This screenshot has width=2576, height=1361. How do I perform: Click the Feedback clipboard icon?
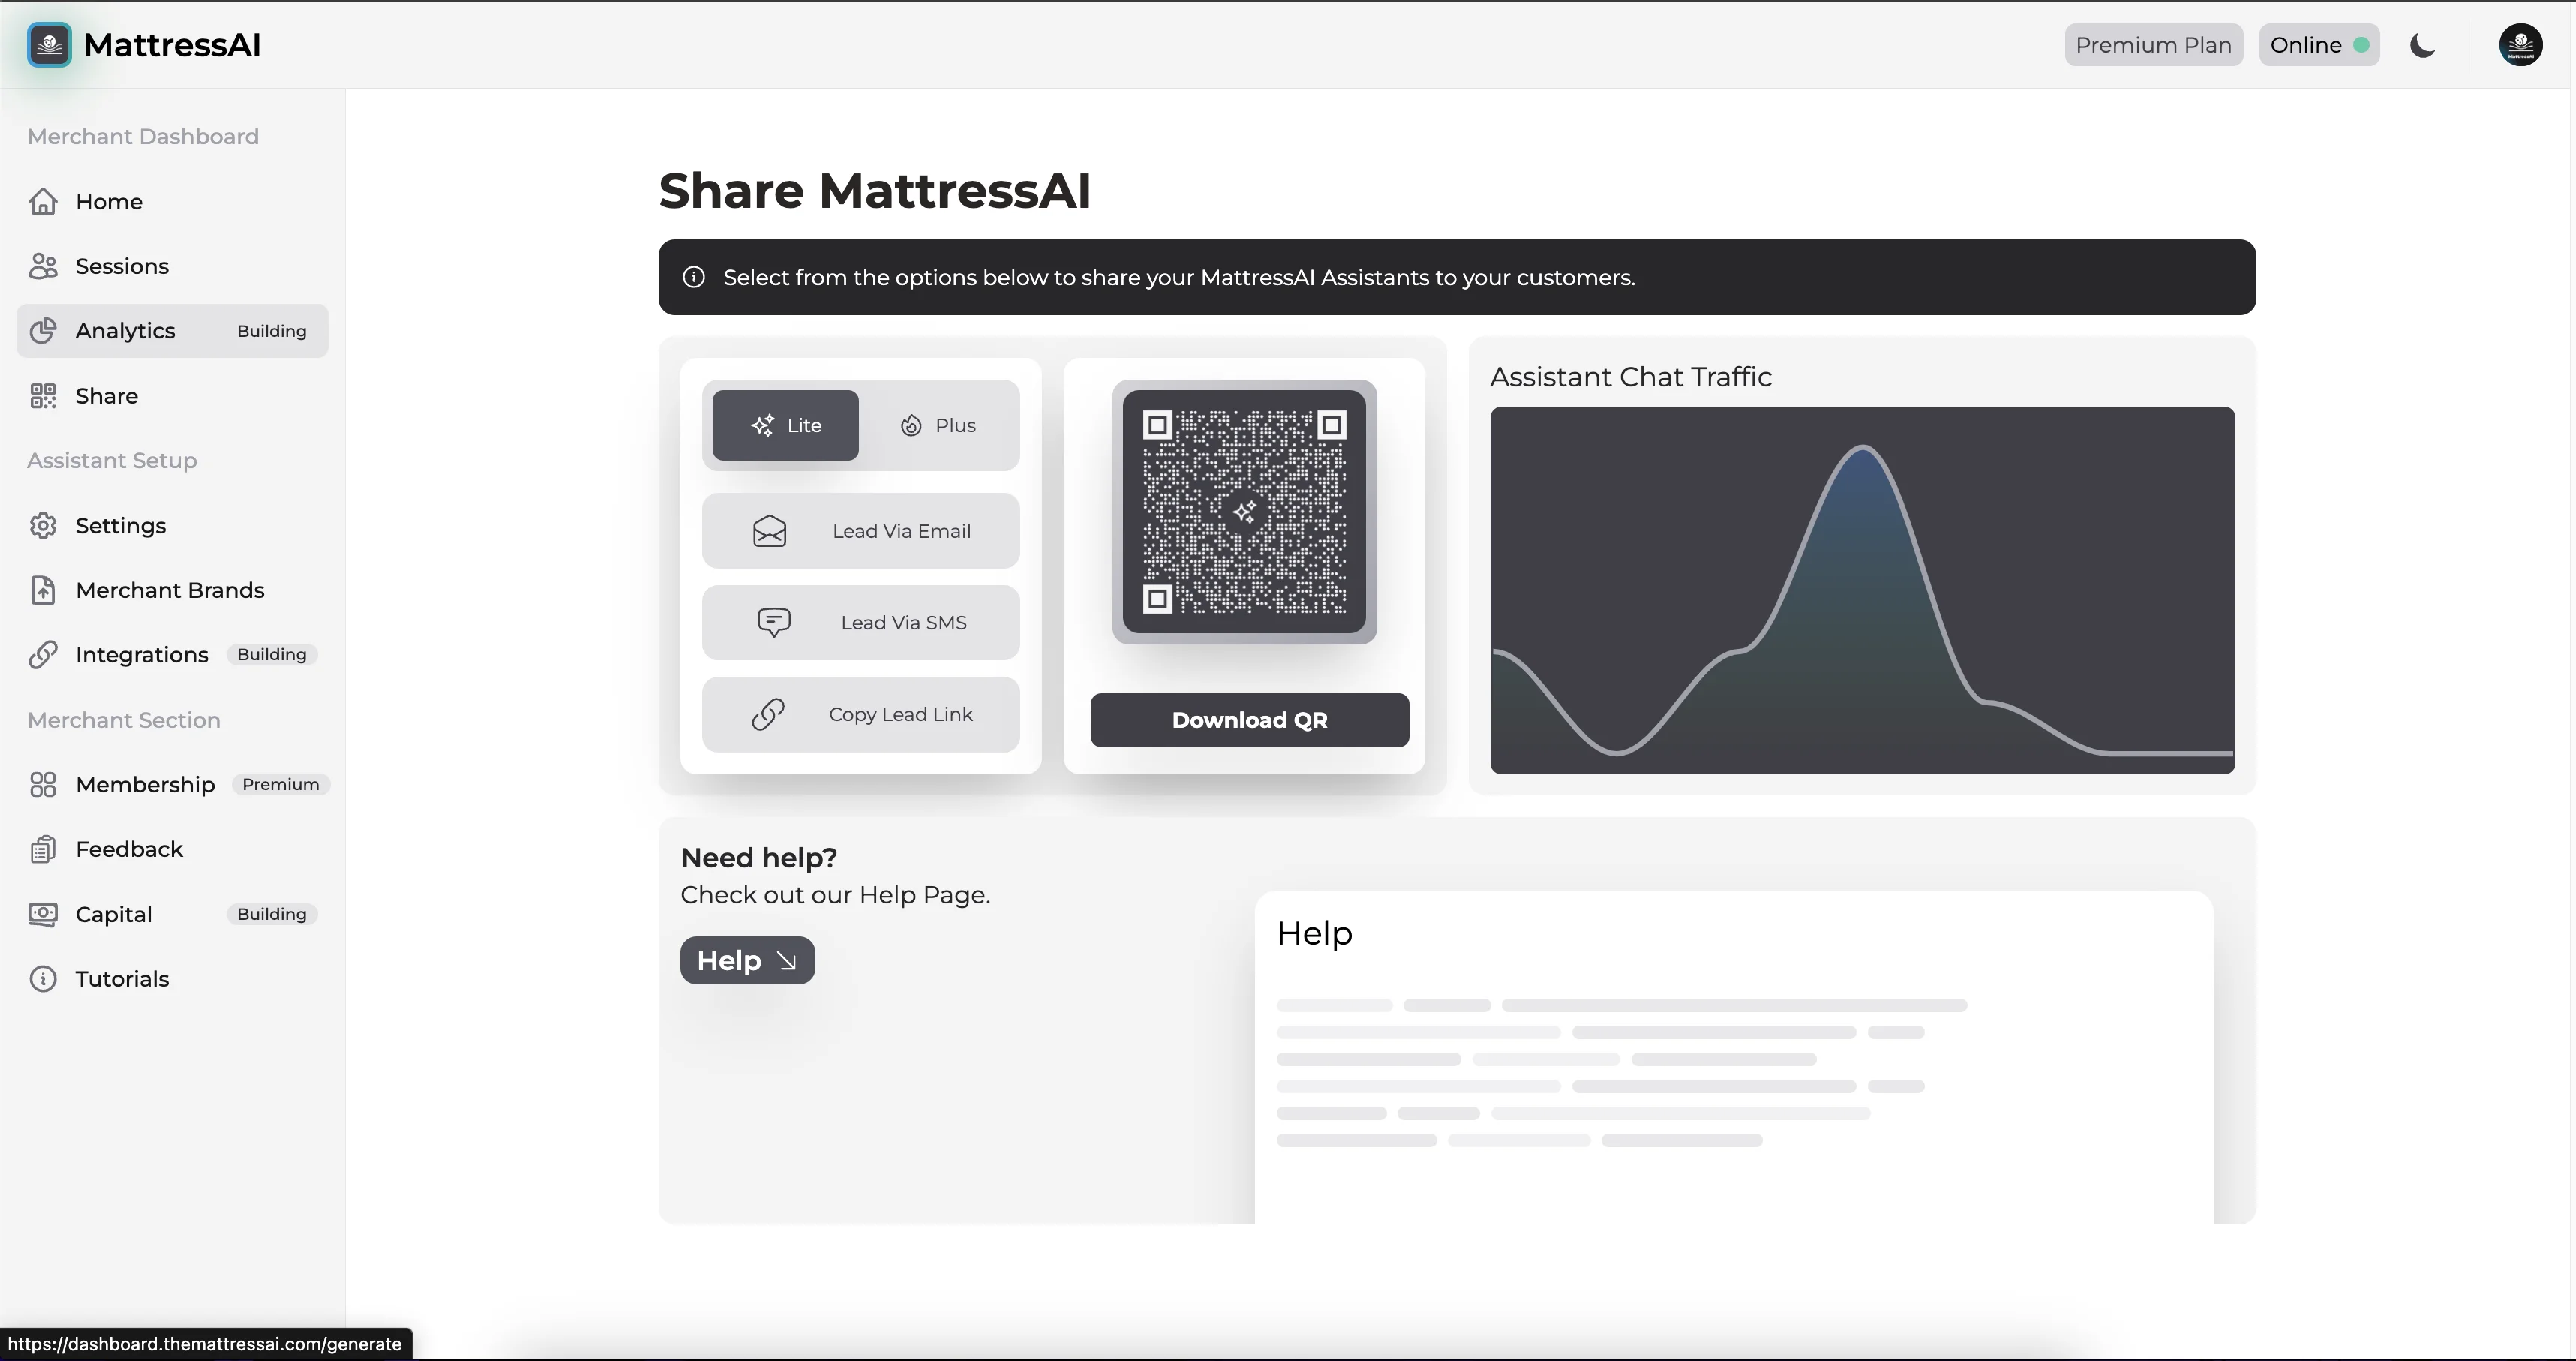[x=43, y=850]
